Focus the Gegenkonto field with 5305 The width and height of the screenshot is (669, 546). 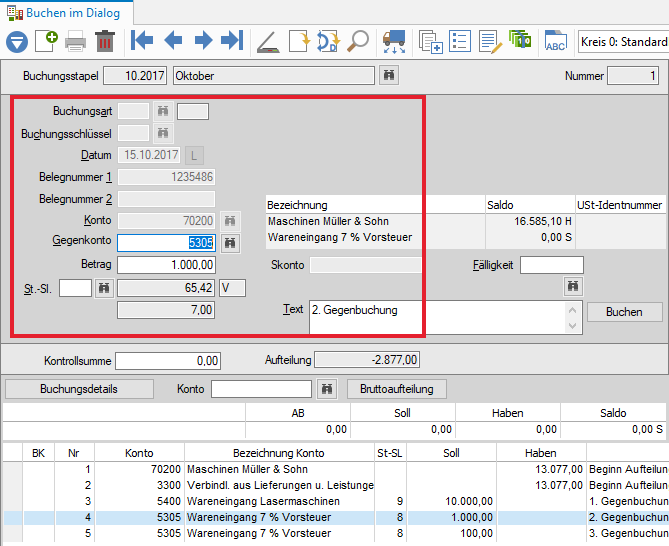tap(166, 243)
